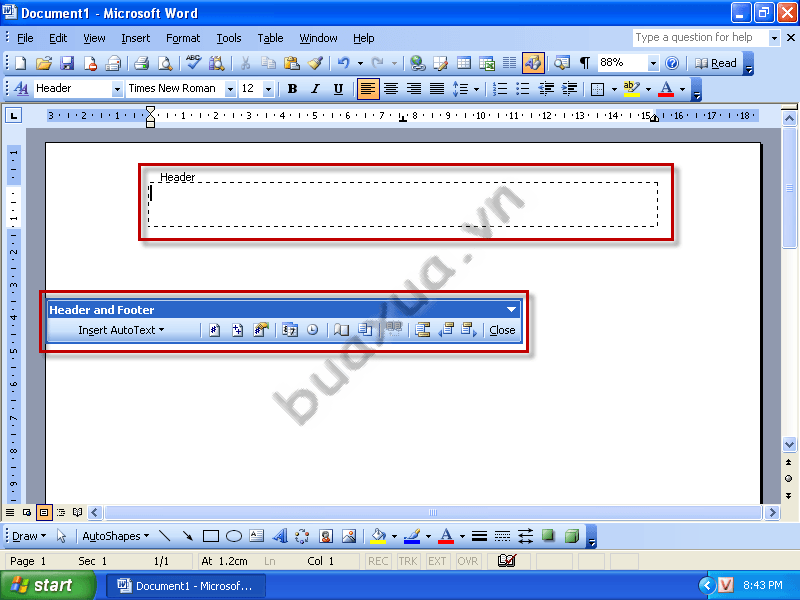The width and height of the screenshot is (800, 600).
Task: Show the previous header or footer
Action: click(446, 330)
